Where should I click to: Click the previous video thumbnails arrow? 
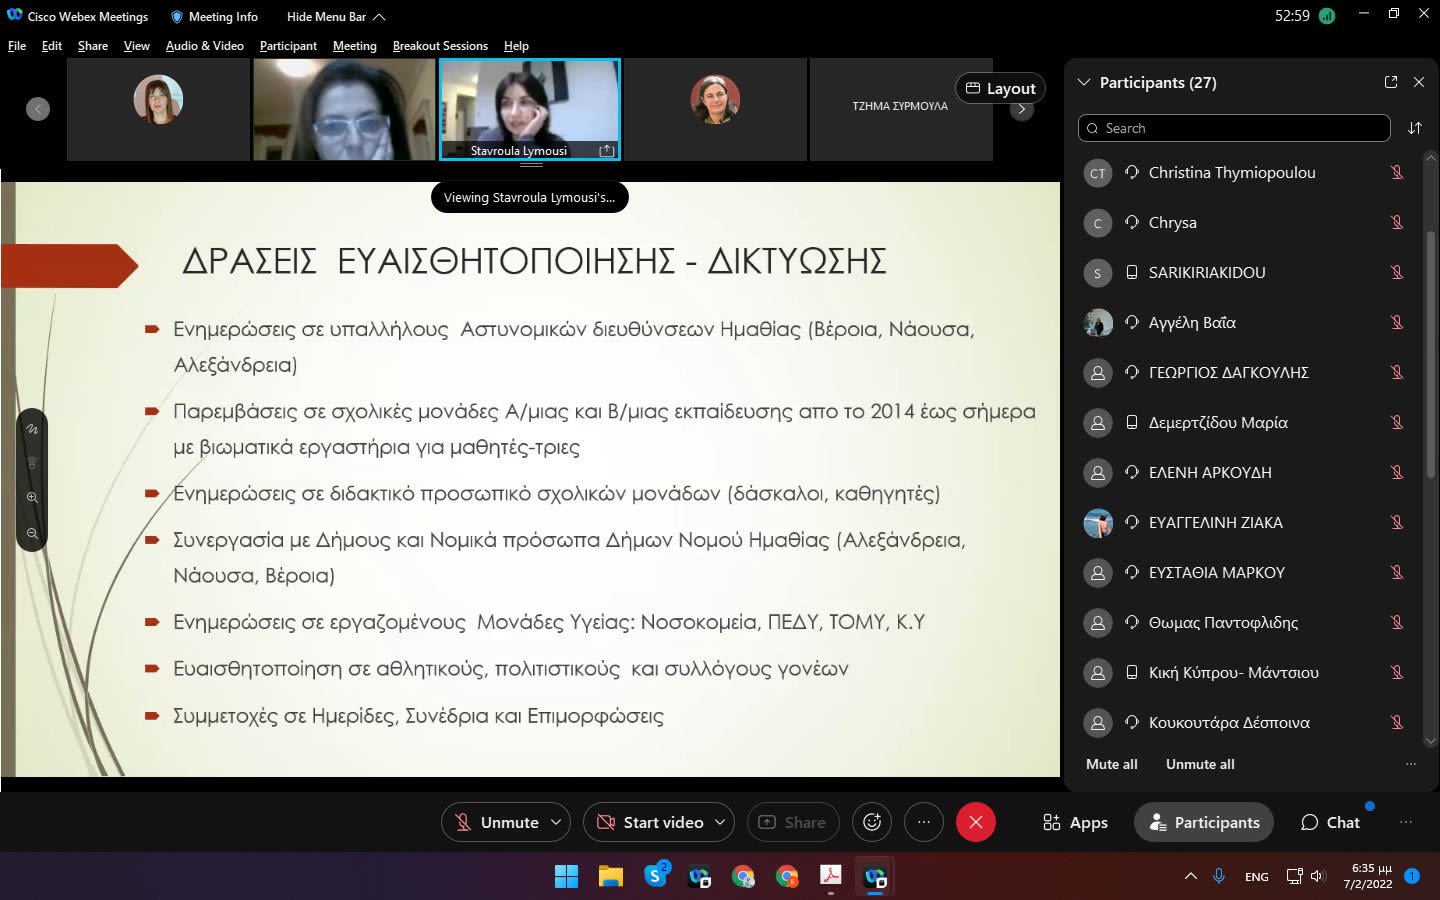click(x=38, y=109)
